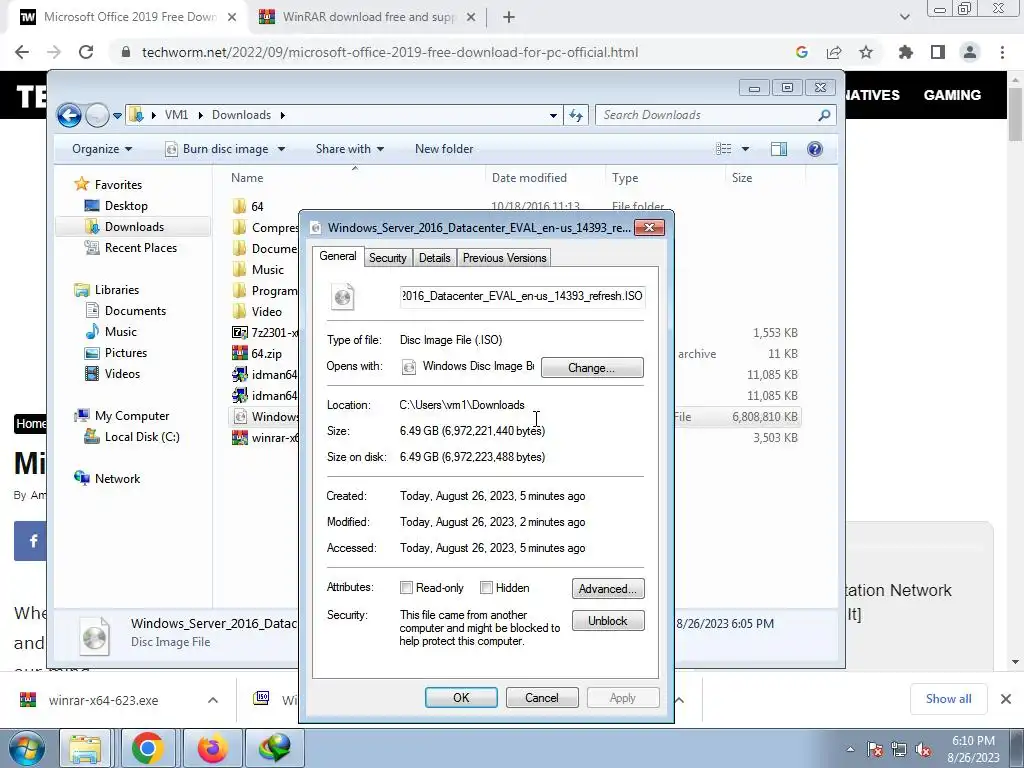
Task: Click Explorer refresh button next to address bar
Action: point(576,116)
